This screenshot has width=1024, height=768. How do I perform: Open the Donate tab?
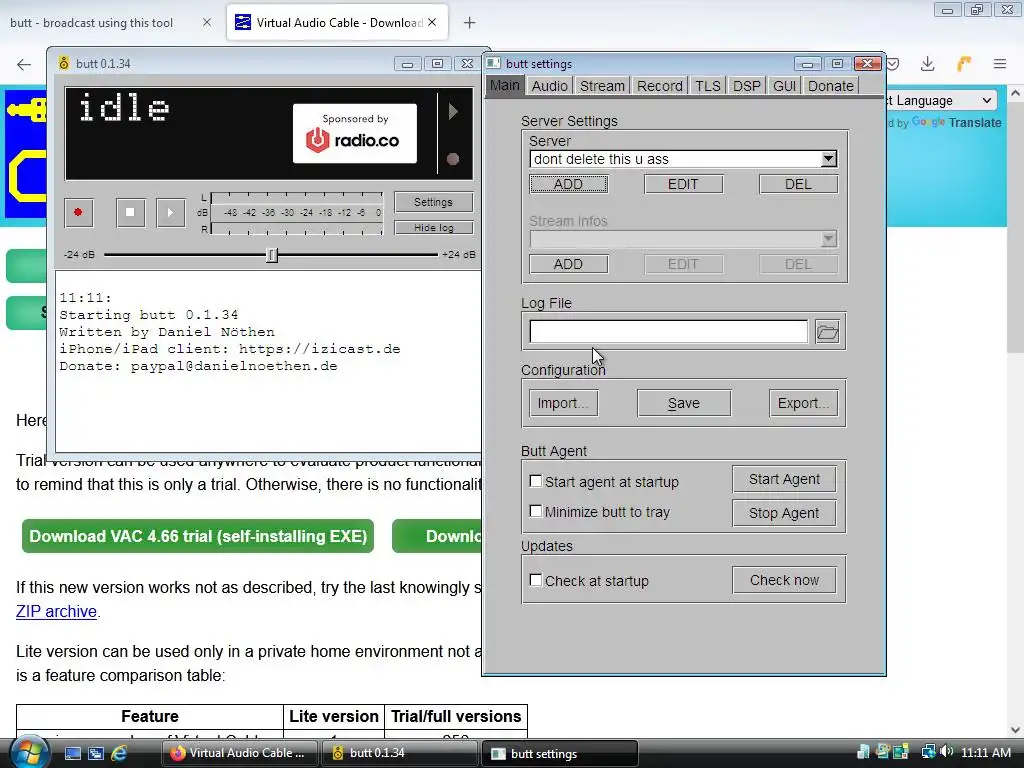point(831,86)
